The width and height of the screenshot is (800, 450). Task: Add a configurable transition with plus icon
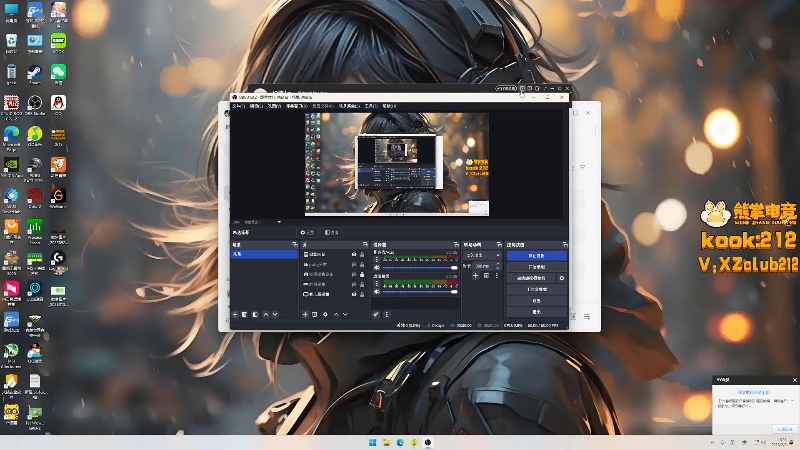pos(475,276)
